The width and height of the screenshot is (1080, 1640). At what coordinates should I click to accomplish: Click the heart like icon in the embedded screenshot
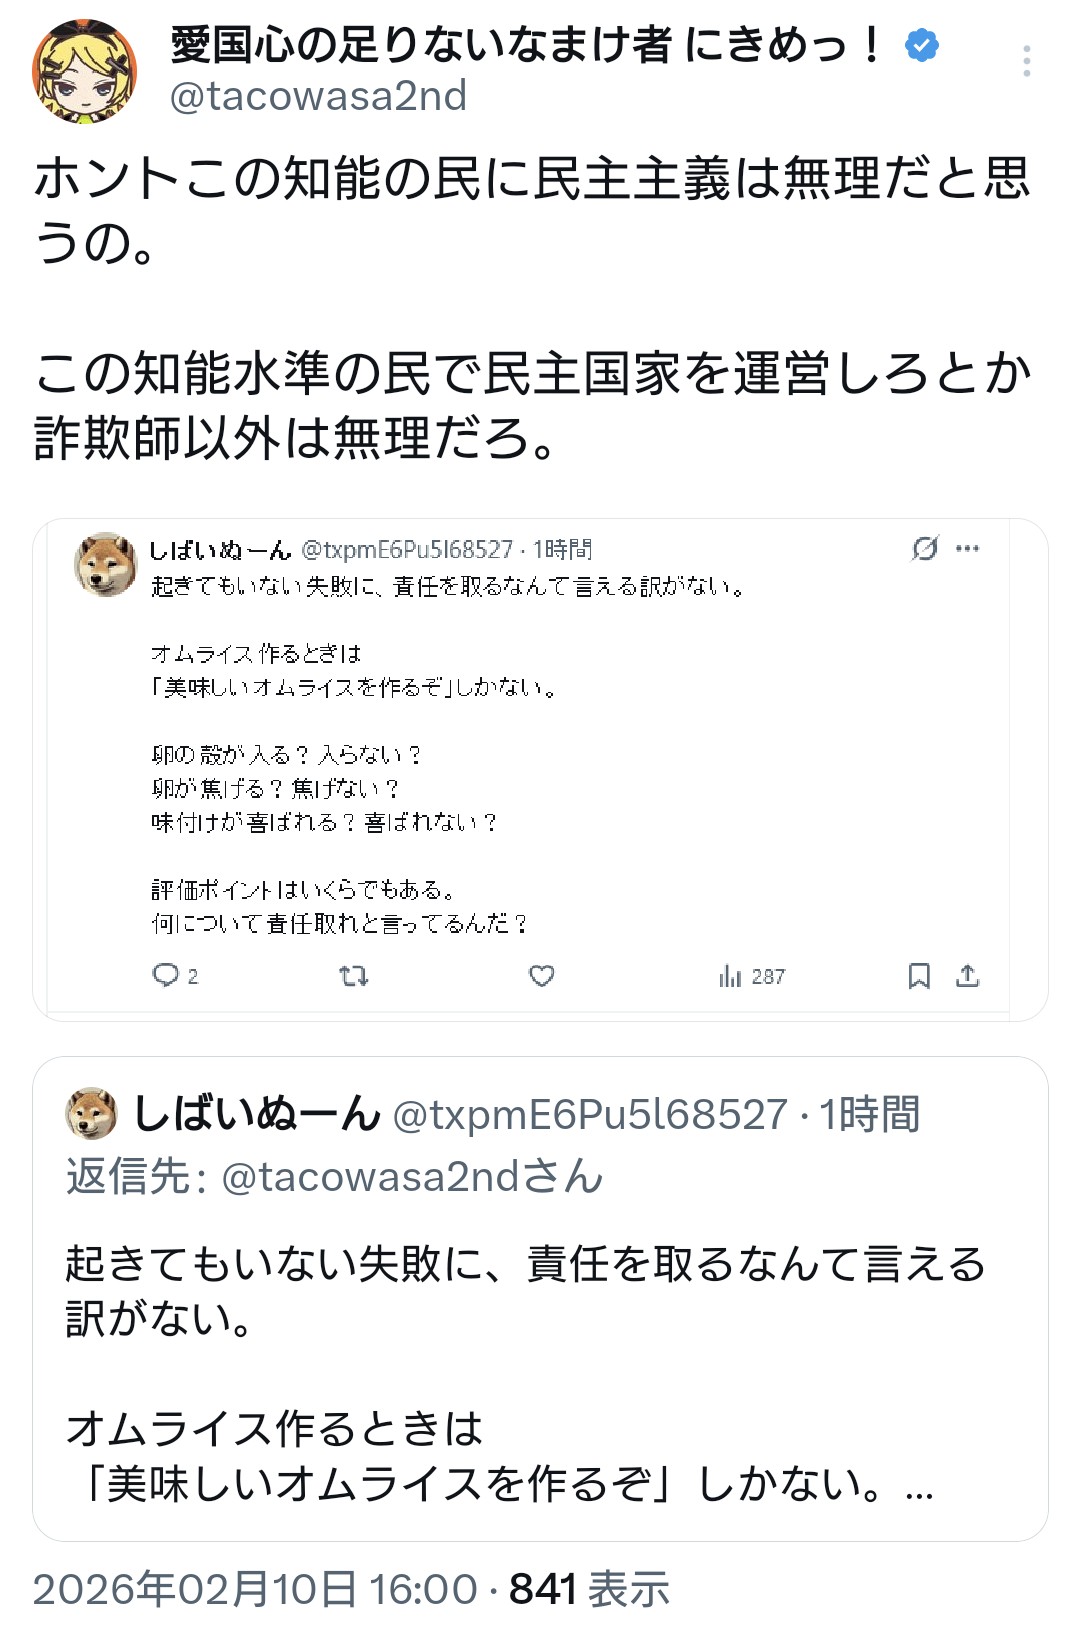pyautogui.click(x=541, y=975)
